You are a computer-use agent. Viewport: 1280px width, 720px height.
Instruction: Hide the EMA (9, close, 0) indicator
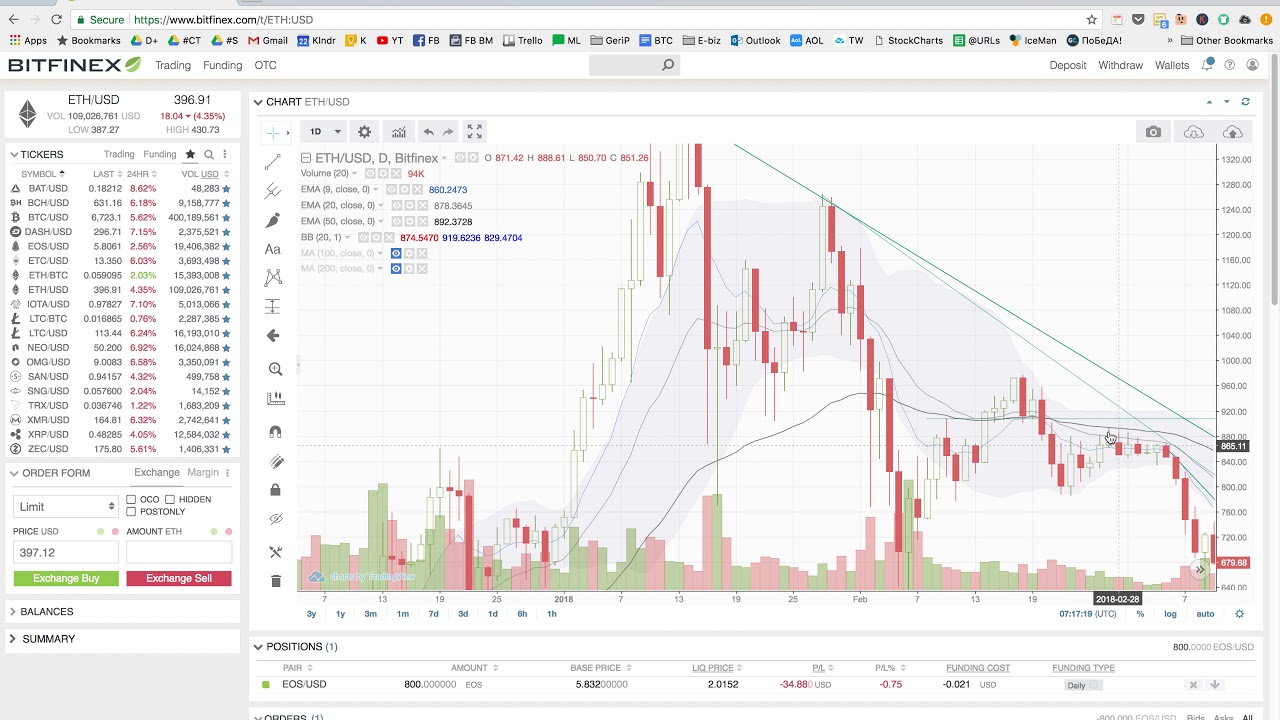[x=391, y=190]
